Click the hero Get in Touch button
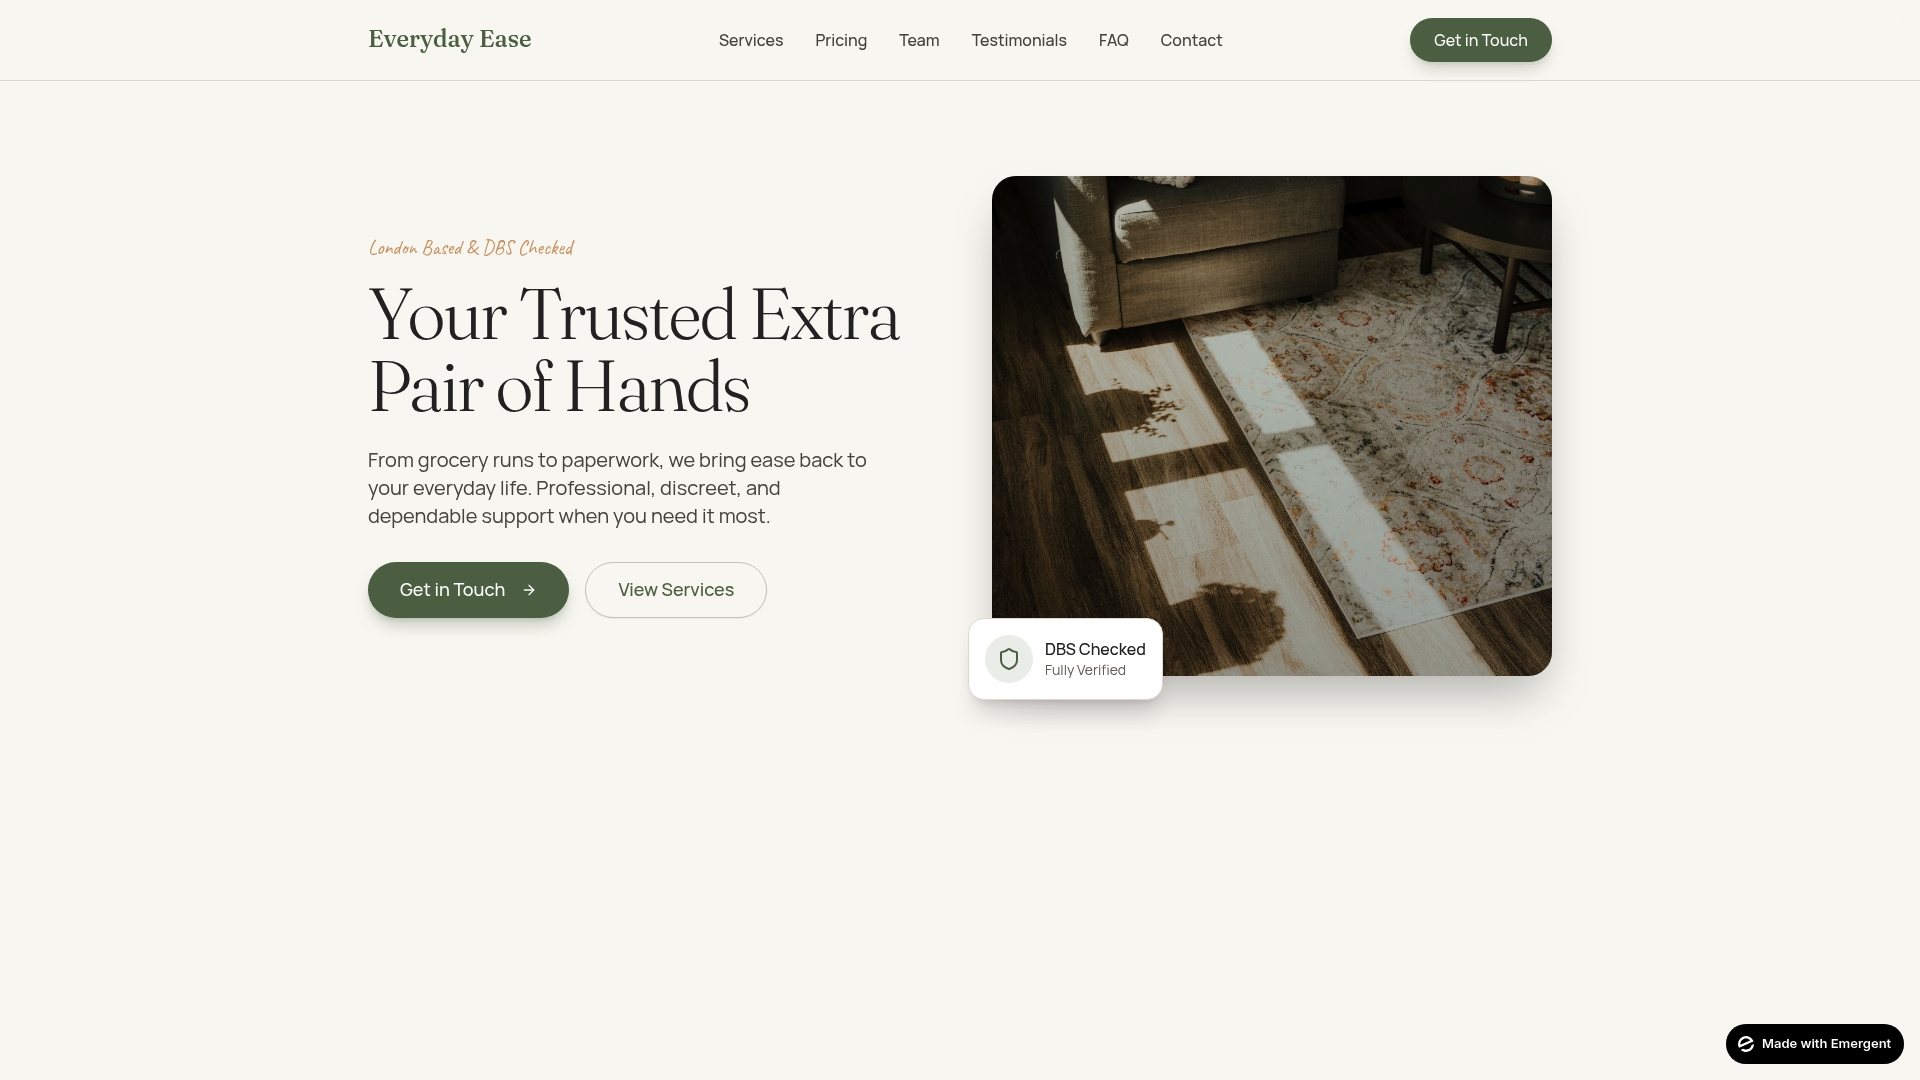1920x1080 pixels. pyautogui.click(x=468, y=590)
